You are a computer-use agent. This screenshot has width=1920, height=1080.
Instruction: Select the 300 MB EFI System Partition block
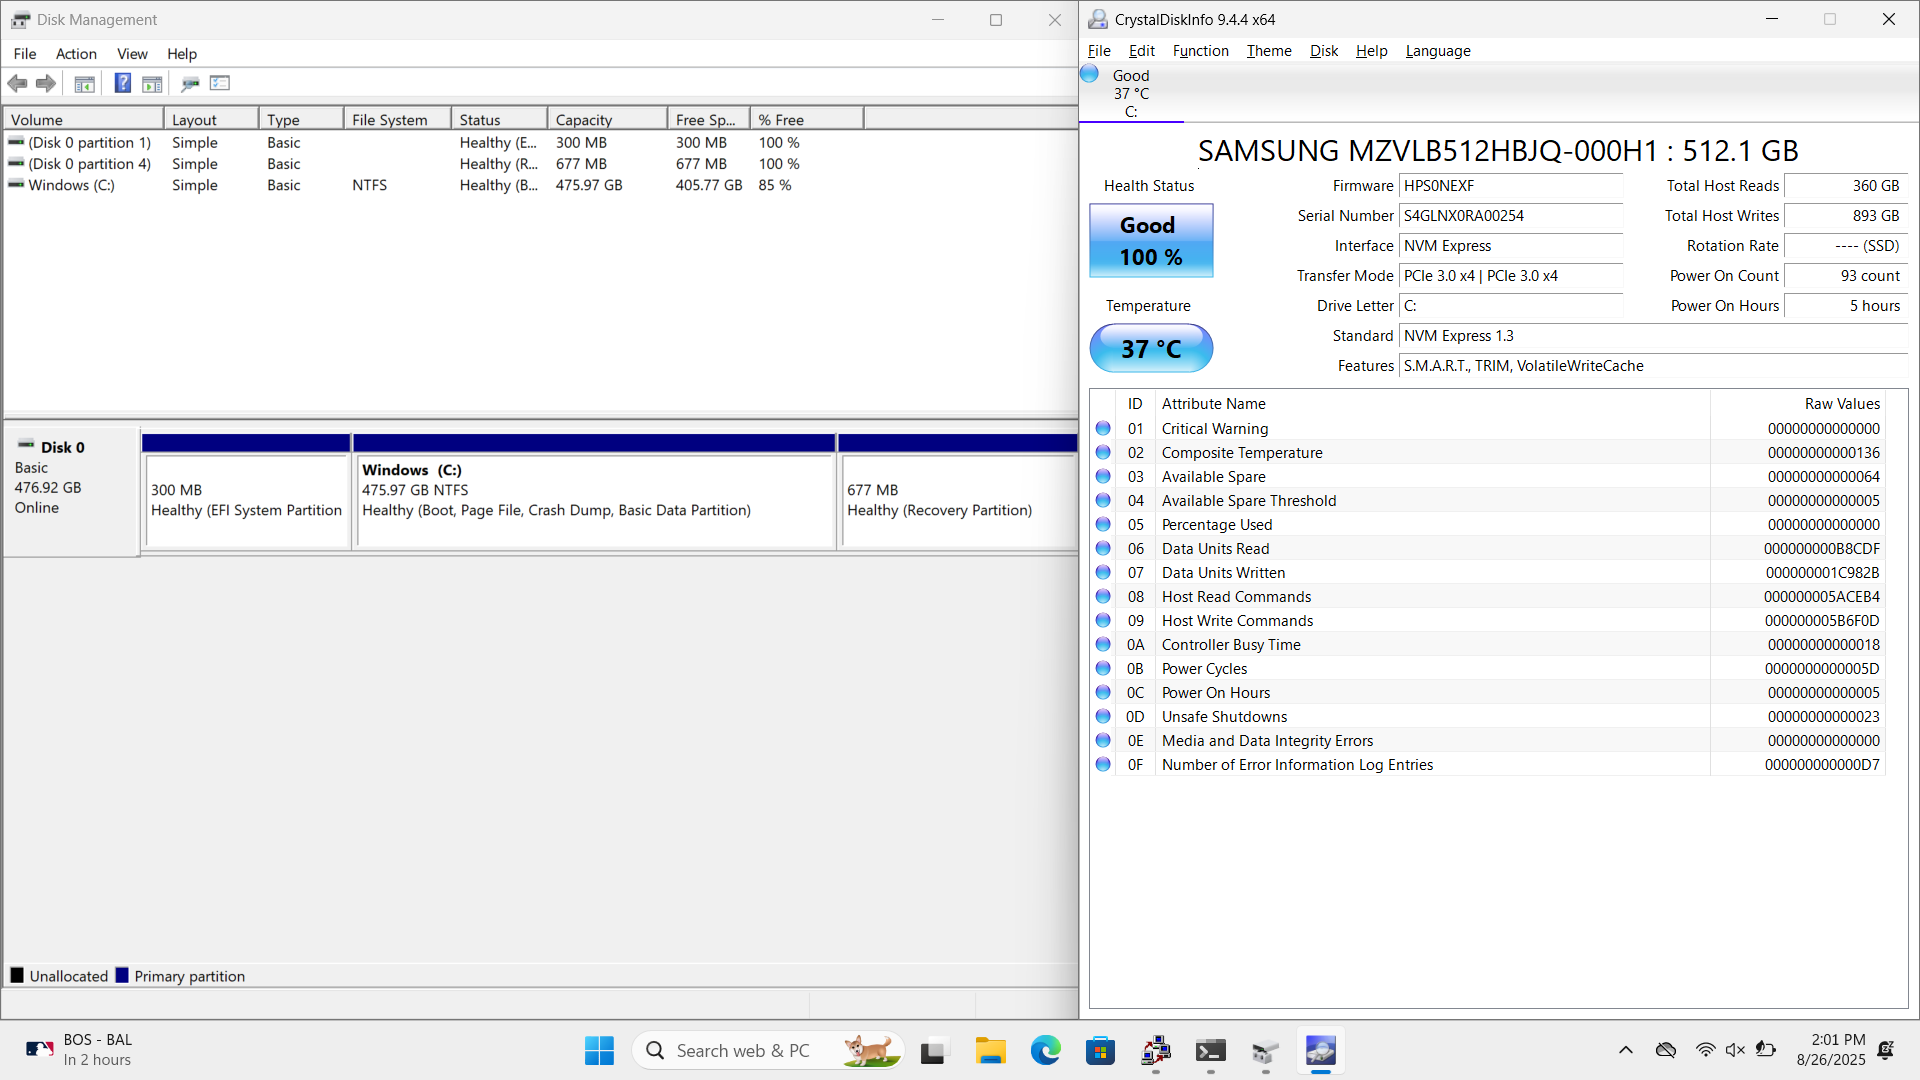(246, 500)
